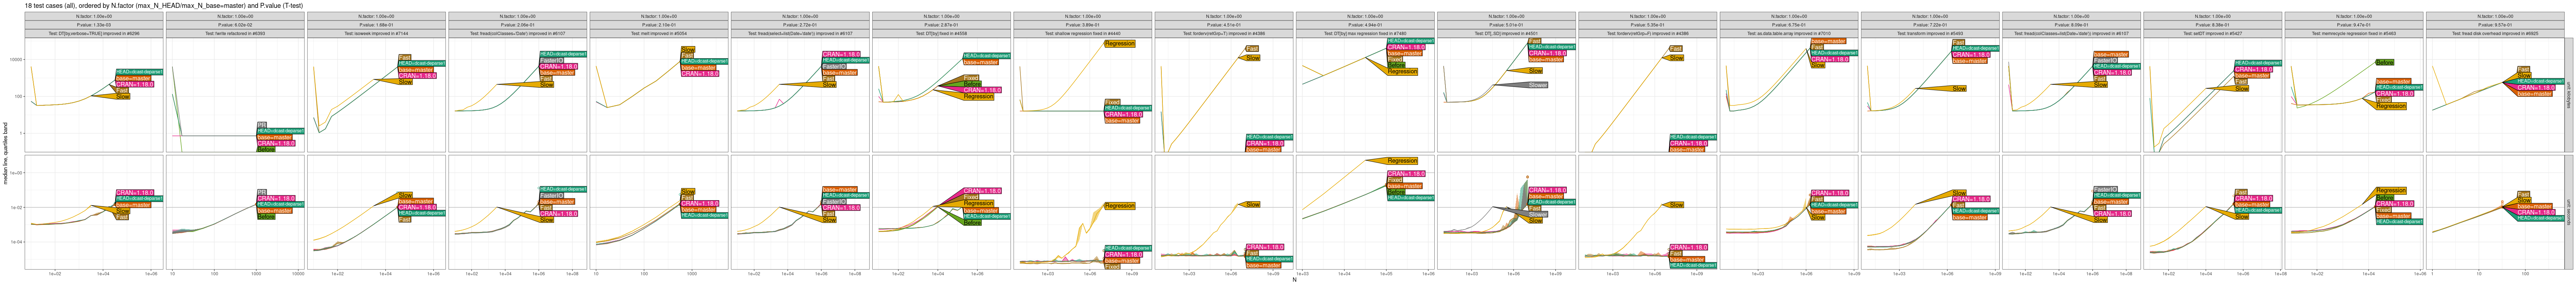
Task: Click the Slow label in forderv(retGrp=T) bottom panel
Action: coord(1252,205)
